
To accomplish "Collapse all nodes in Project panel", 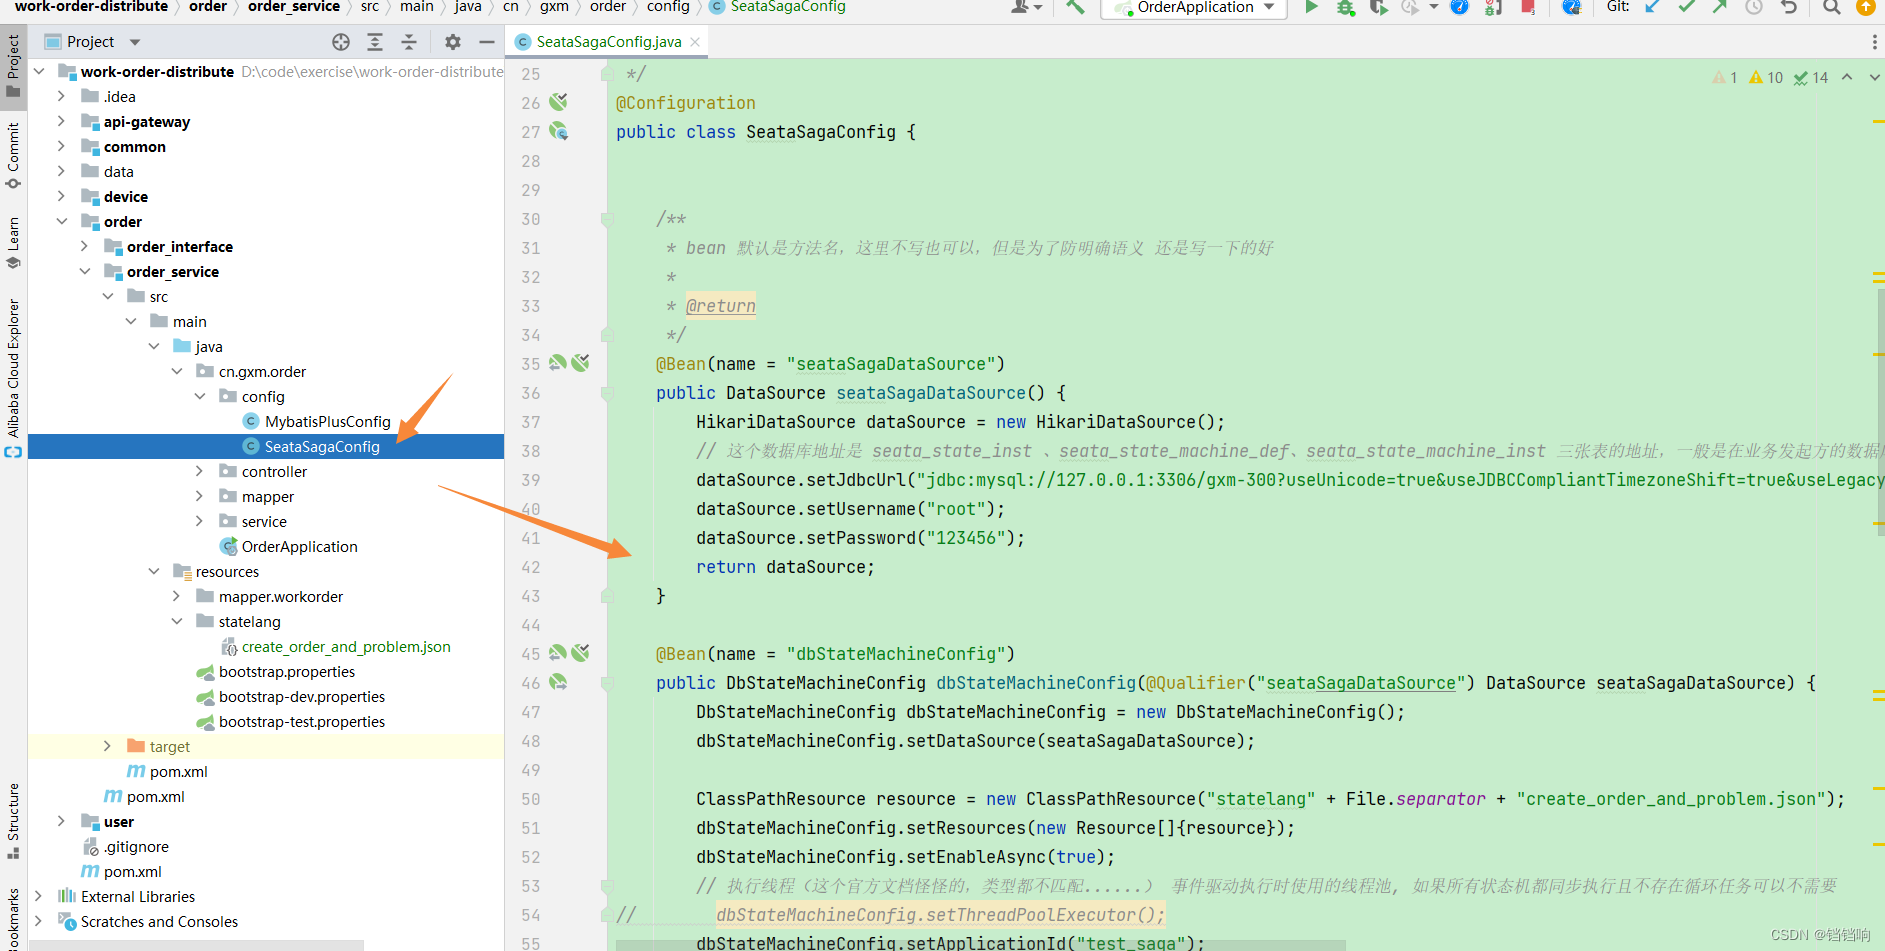I will [409, 42].
